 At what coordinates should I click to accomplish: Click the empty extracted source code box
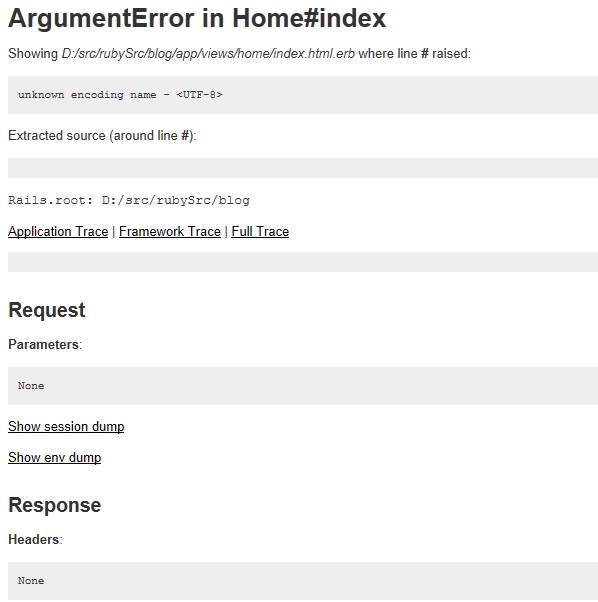pyautogui.click(x=303, y=168)
